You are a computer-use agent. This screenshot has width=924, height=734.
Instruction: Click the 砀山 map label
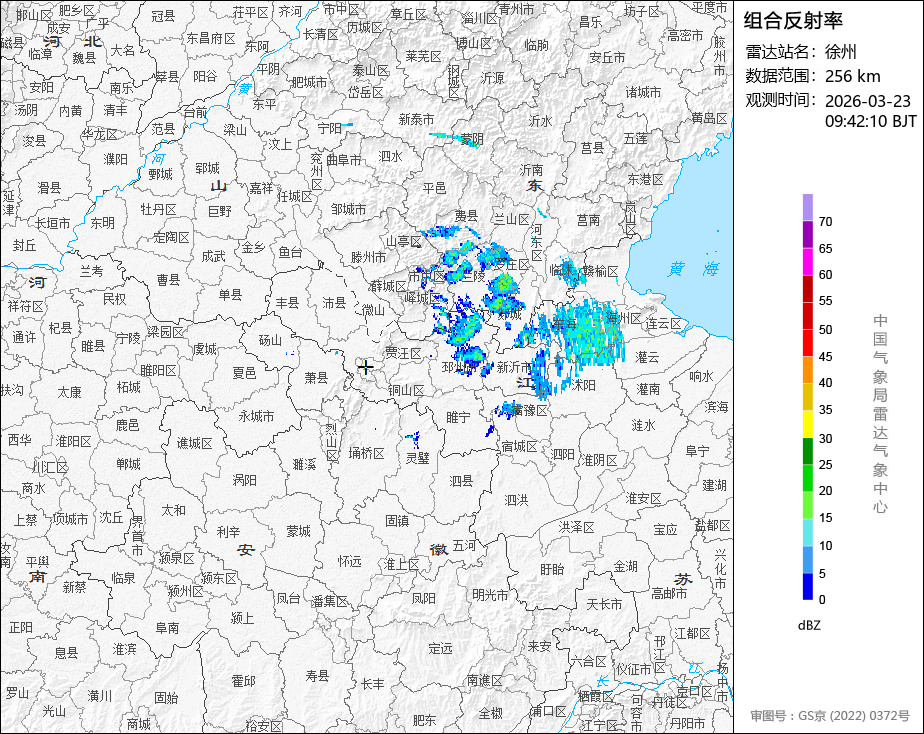click(x=270, y=340)
